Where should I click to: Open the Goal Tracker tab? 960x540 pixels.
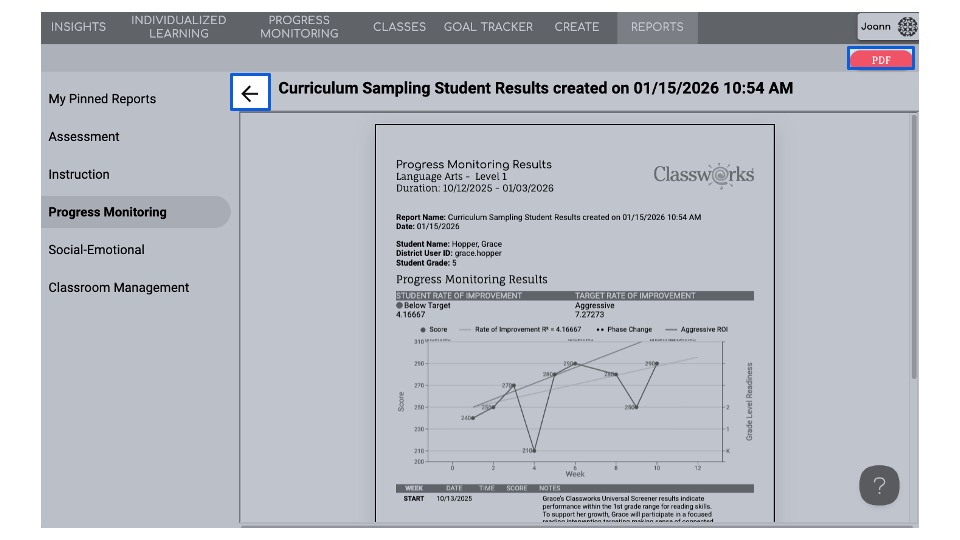[488, 27]
